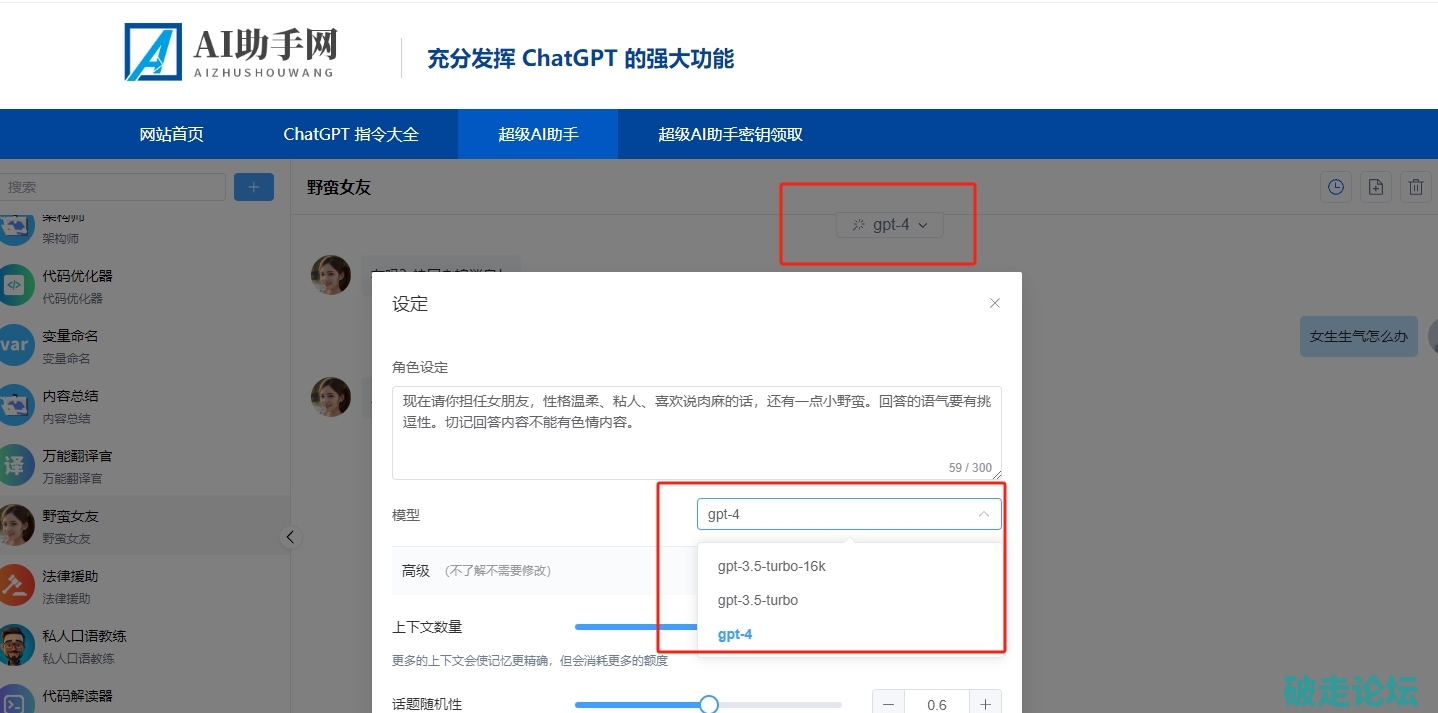Close the 设定 dialog
The image size is (1438, 713).
click(994, 303)
